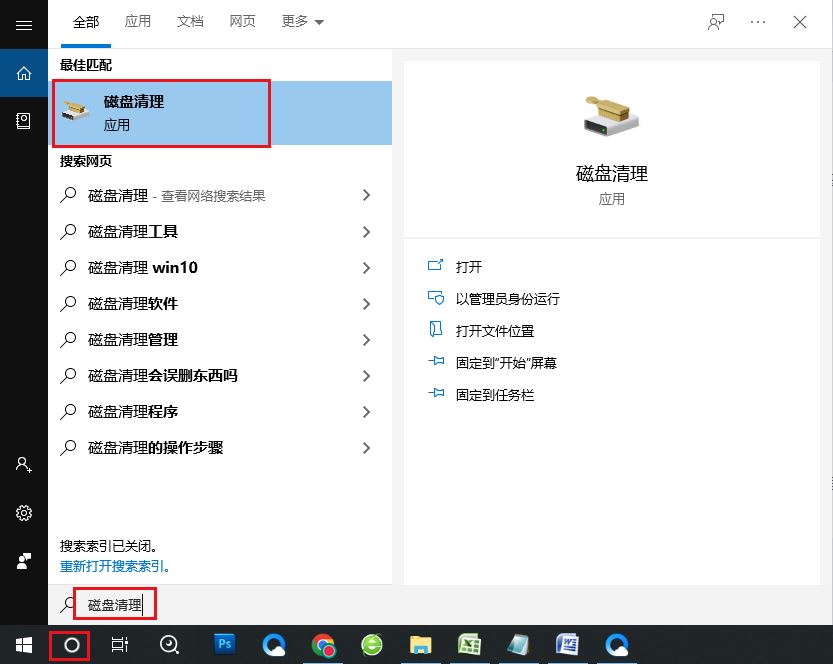Open the 磁盘清理 best match result
833x664 pixels.
click(x=220, y=113)
